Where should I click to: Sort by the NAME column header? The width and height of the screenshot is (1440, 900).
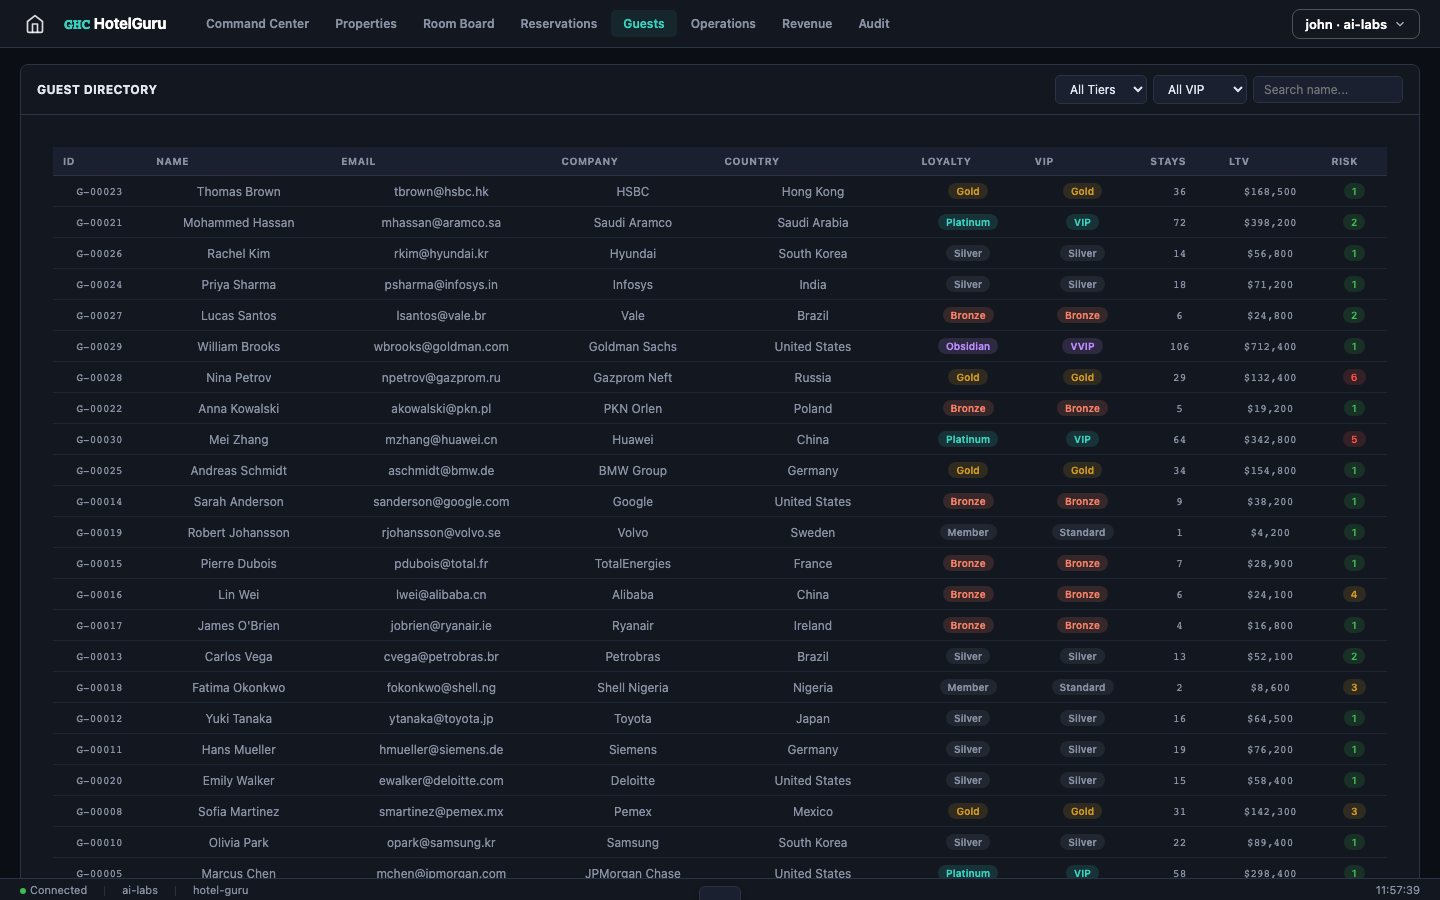click(172, 161)
